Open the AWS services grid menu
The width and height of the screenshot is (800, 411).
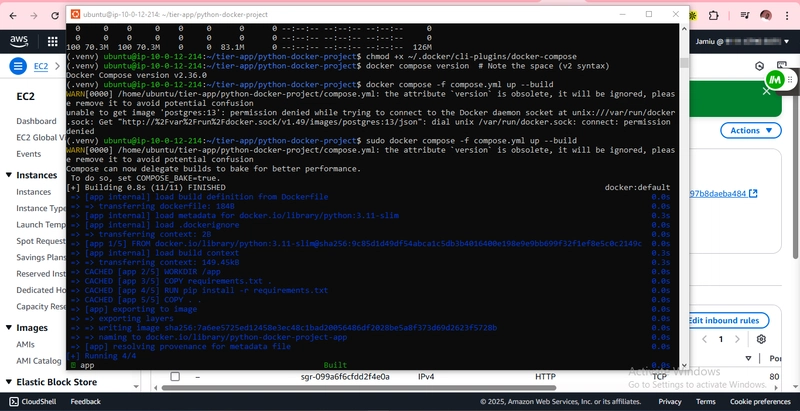[x=53, y=41]
